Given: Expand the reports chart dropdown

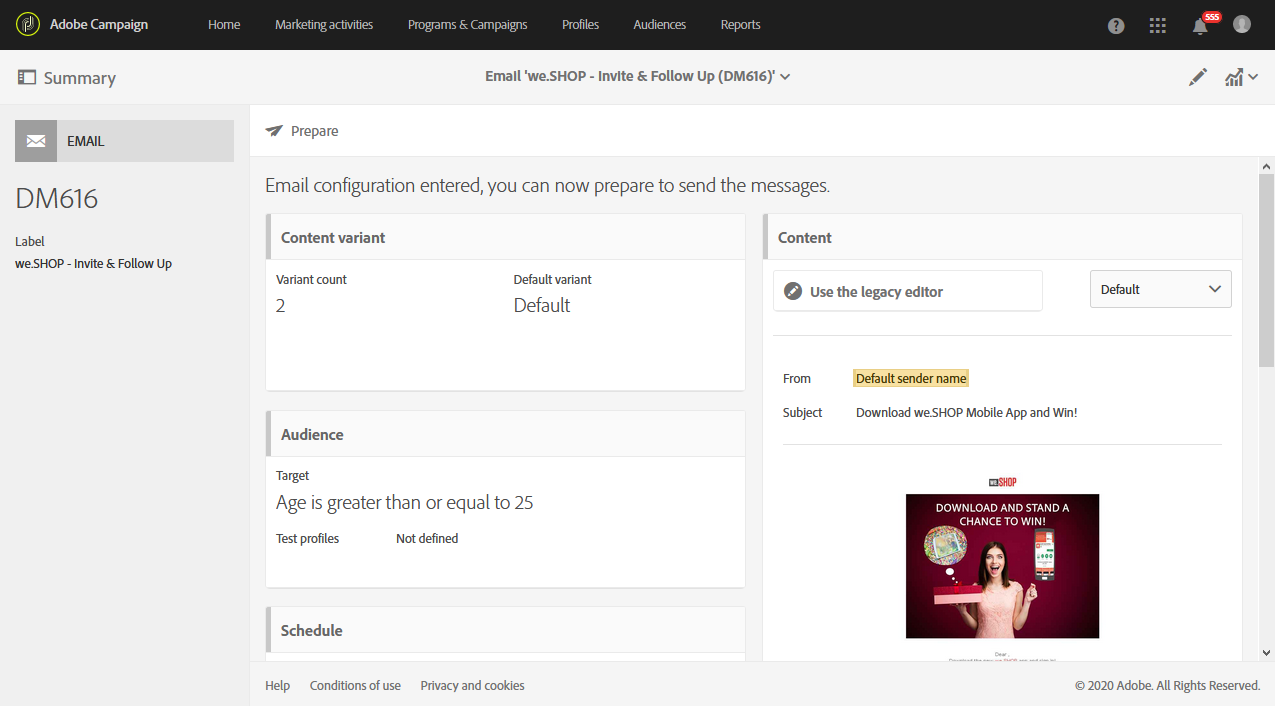Looking at the screenshot, I should 1241,77.
